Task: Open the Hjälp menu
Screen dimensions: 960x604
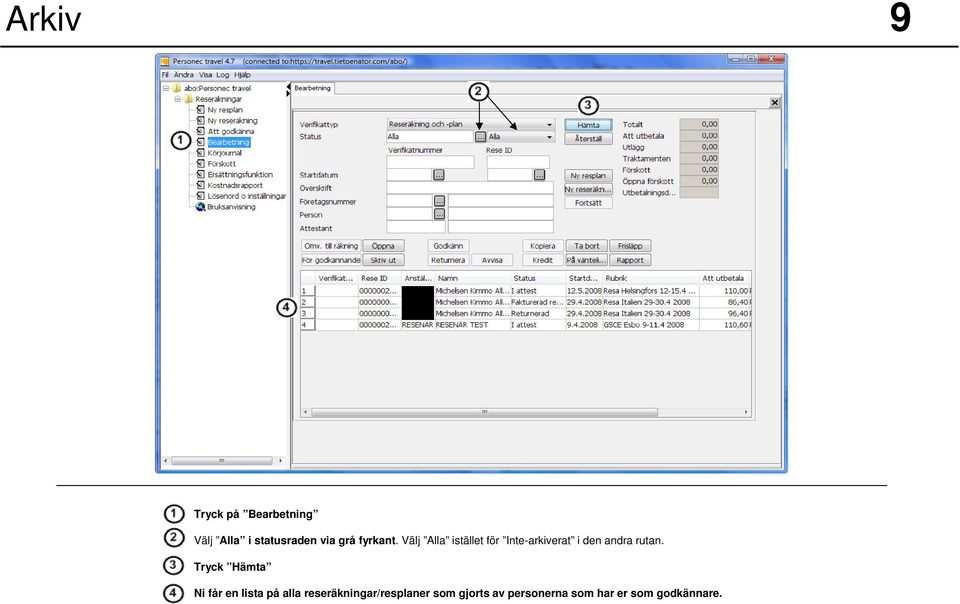Action: click(x=242, y=75)
